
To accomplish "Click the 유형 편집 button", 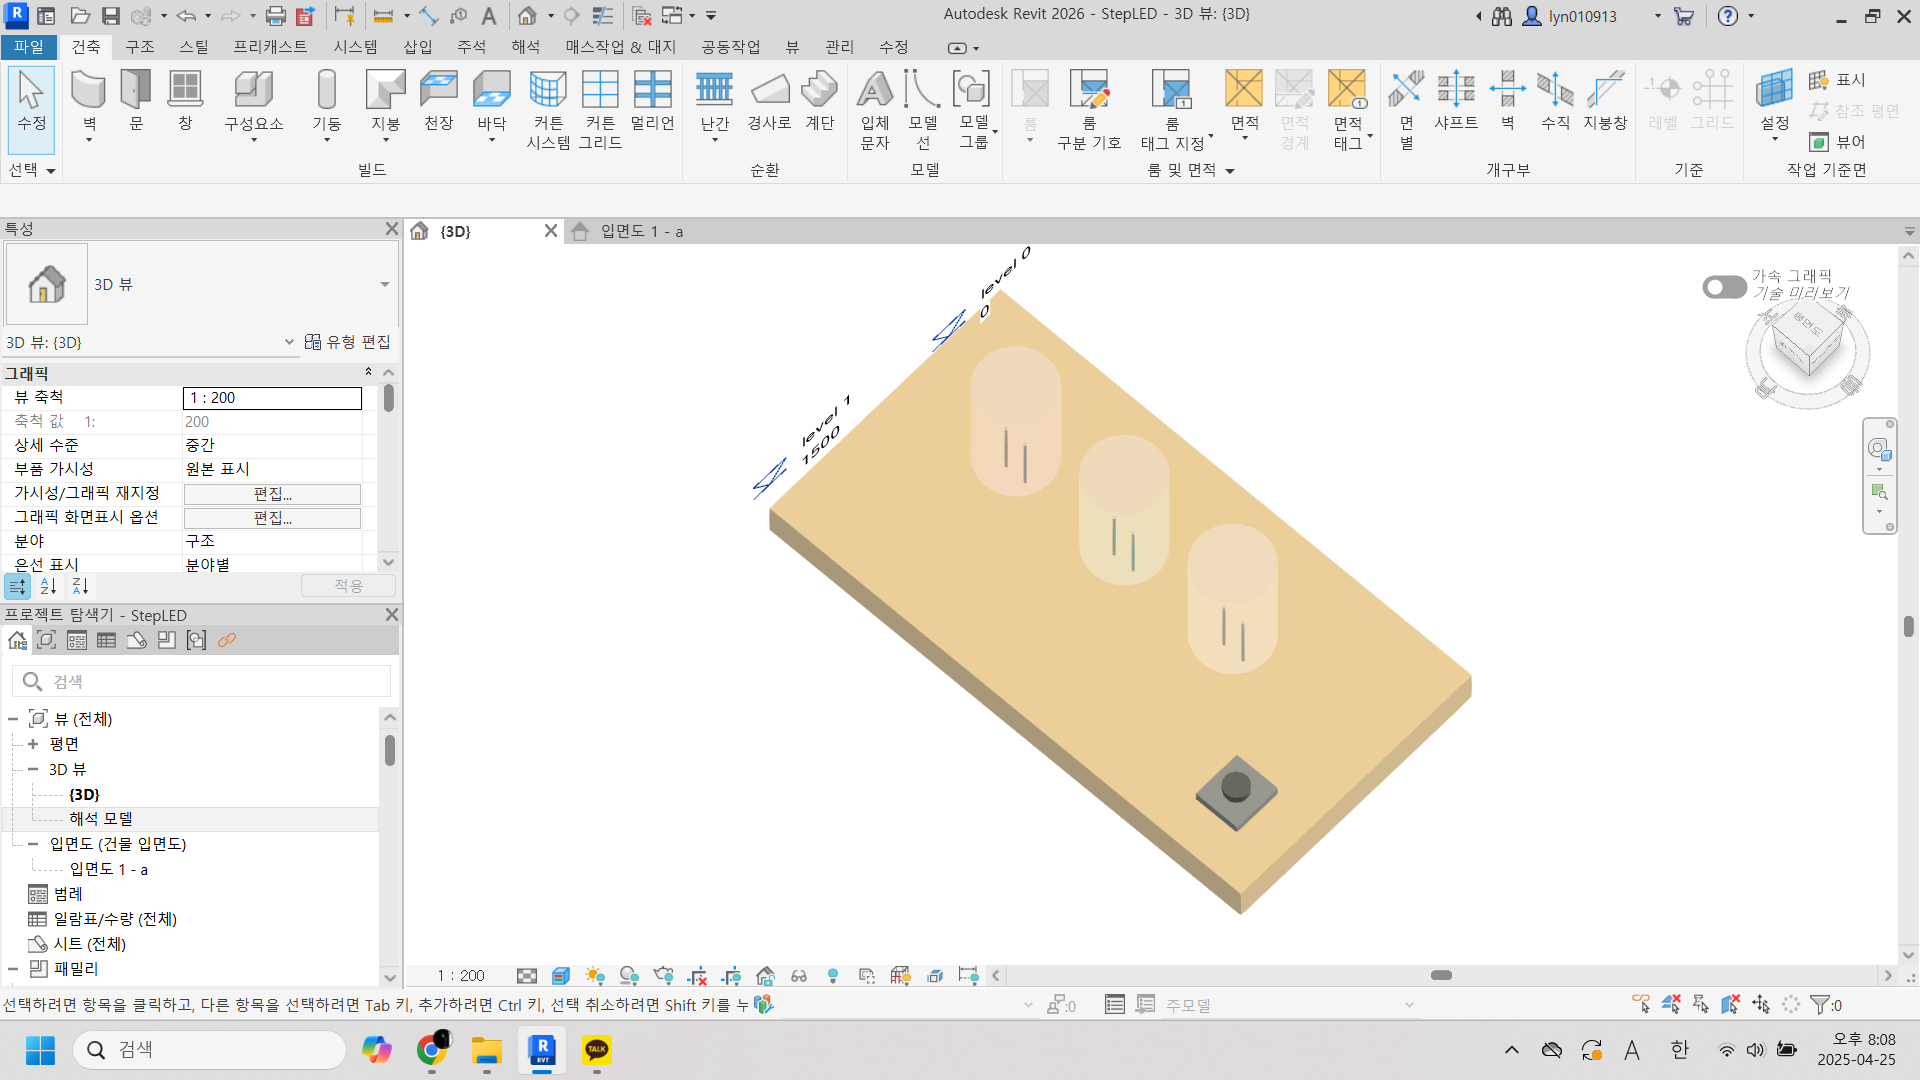I will click(348, 342).
